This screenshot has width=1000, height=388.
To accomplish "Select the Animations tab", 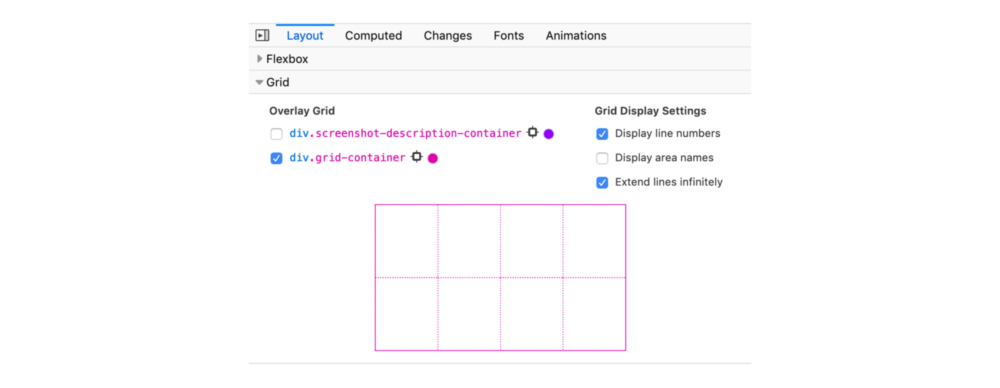I will click(x=576, y=36).
